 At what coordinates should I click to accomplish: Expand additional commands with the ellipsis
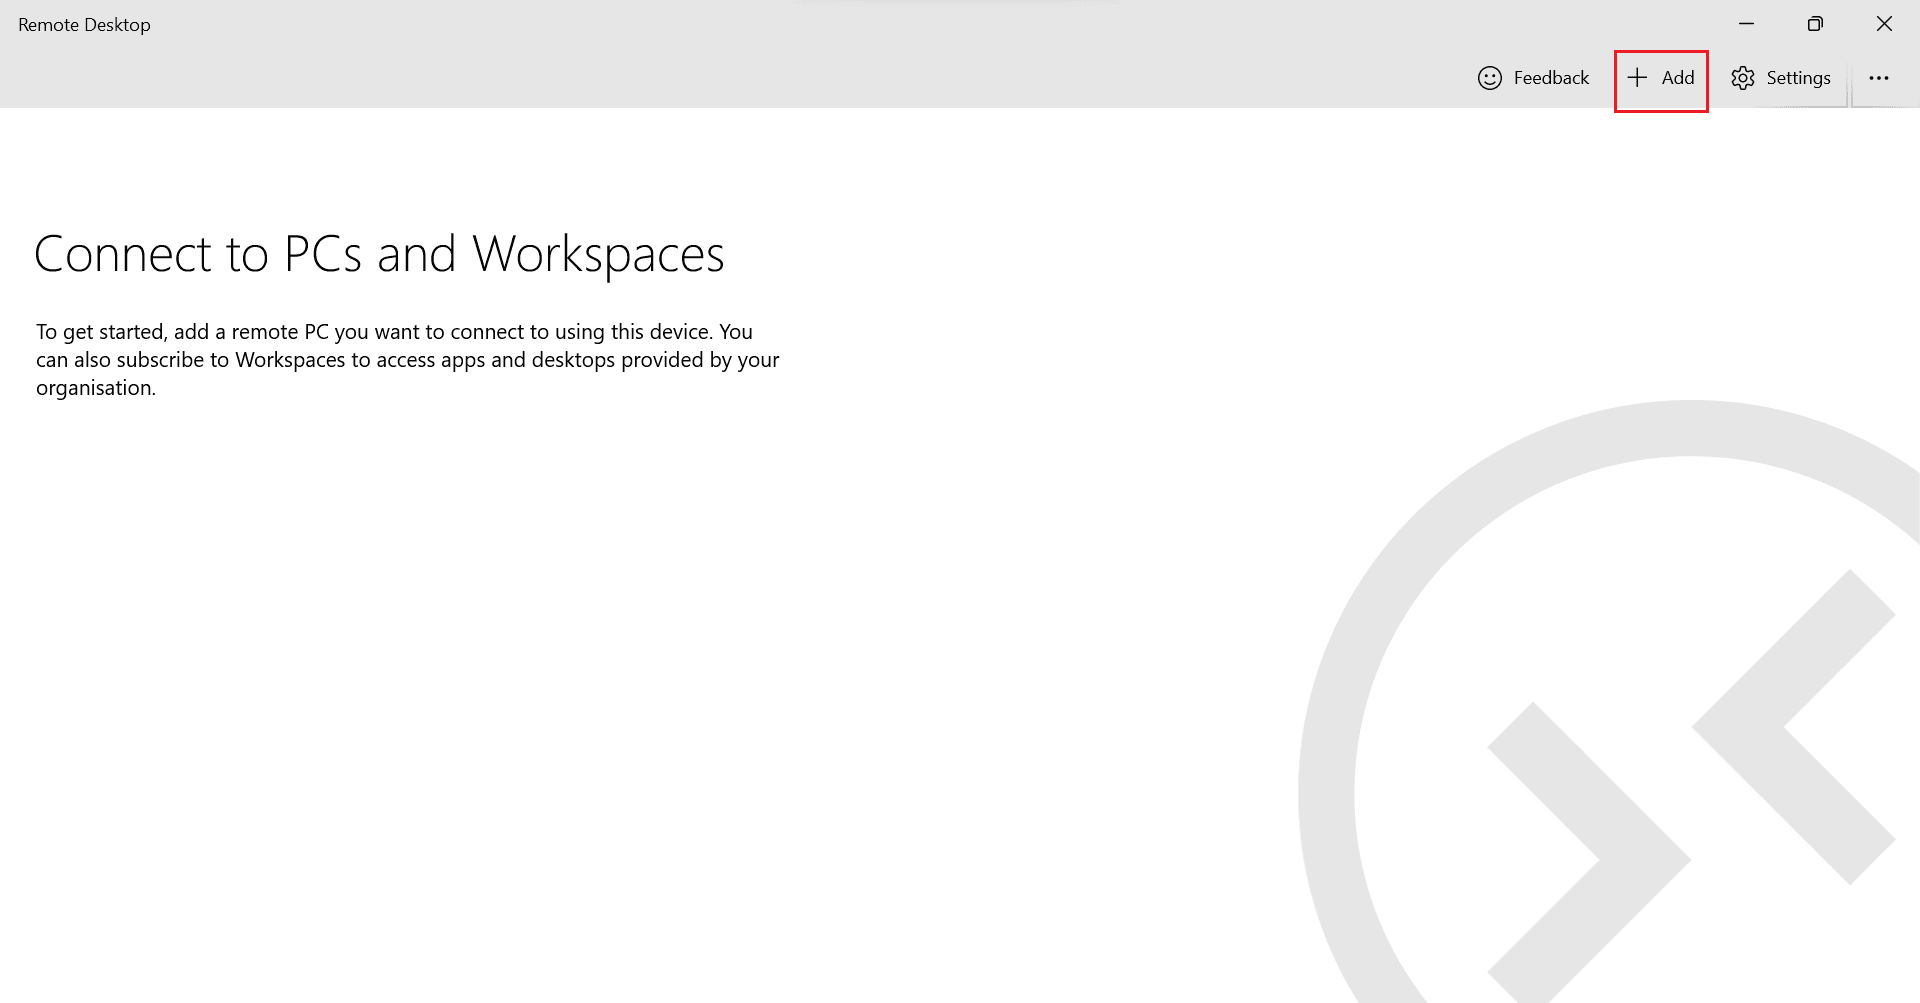pos(1880,78)
